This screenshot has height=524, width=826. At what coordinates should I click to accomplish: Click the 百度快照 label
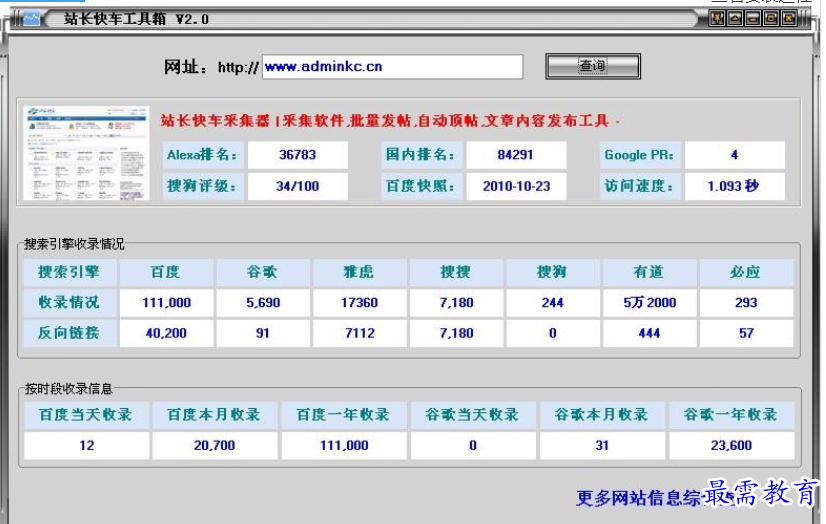(x=421, y=186)
